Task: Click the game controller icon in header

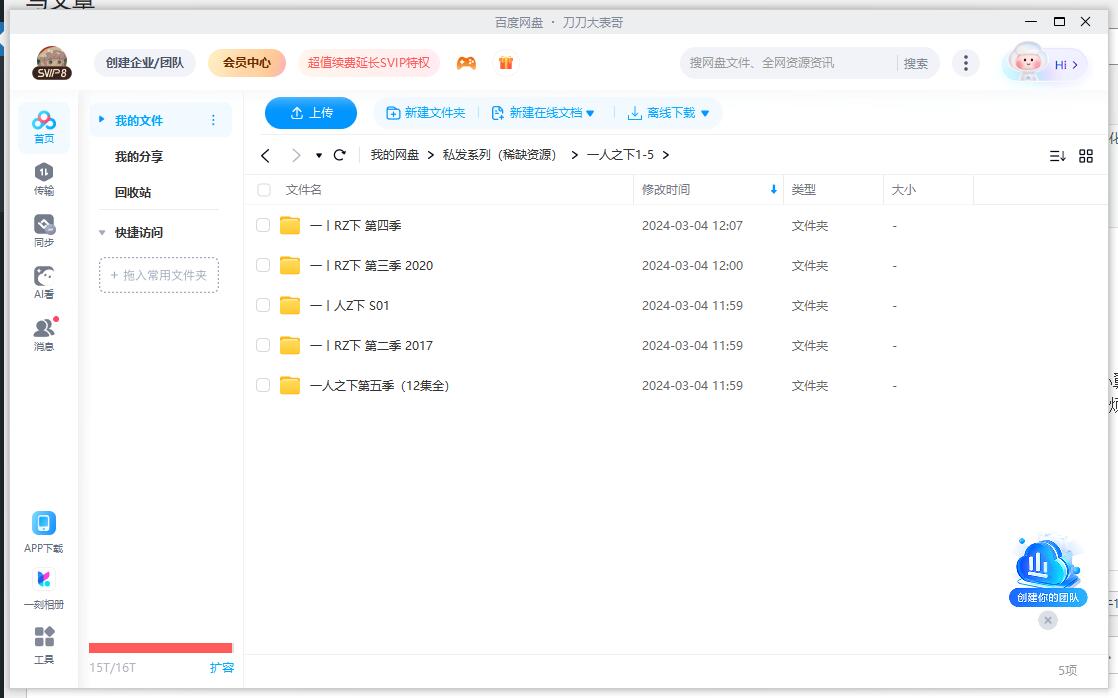Action: click(466, 63)
